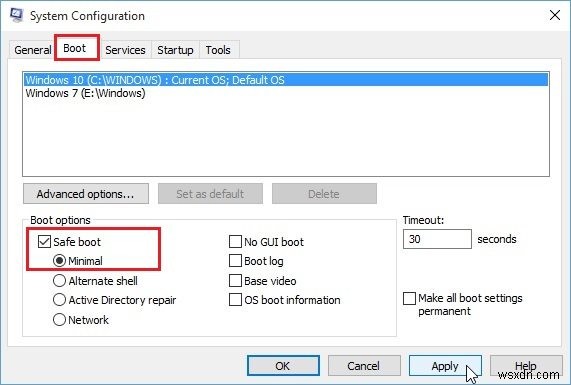Apply the boot settings

point(445,366)
